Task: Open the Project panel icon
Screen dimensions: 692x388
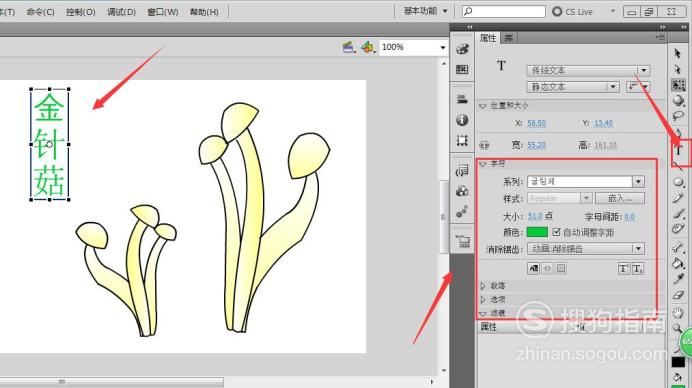Action: tap(463, 241)
